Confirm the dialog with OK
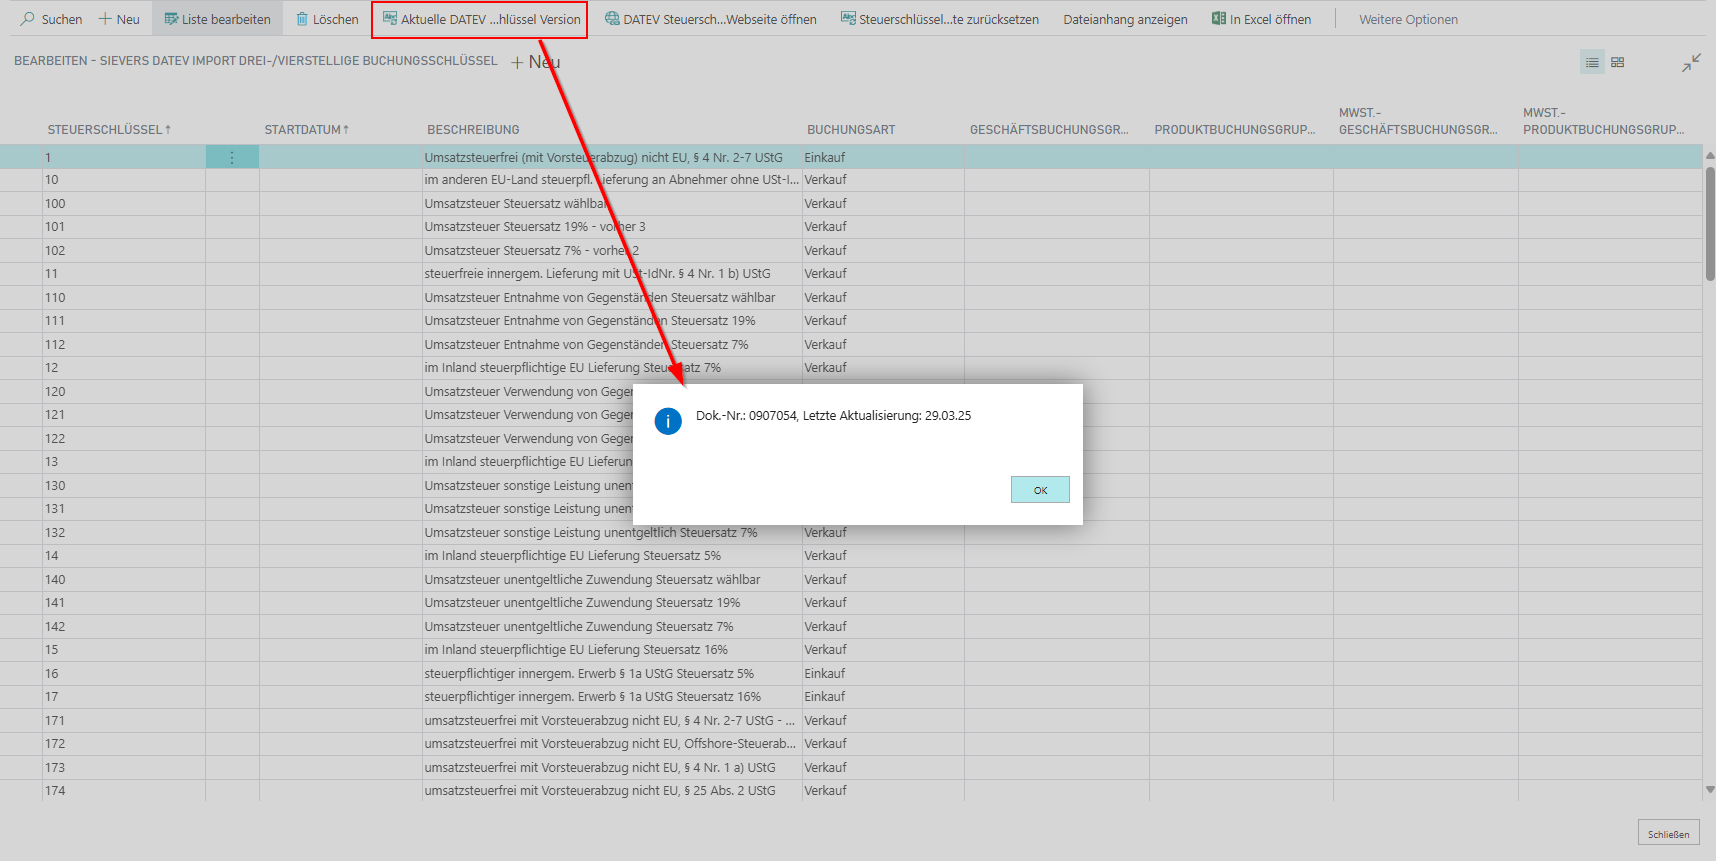The height and width of the screenshot is (861, 1716). [x=1040, y=490]
